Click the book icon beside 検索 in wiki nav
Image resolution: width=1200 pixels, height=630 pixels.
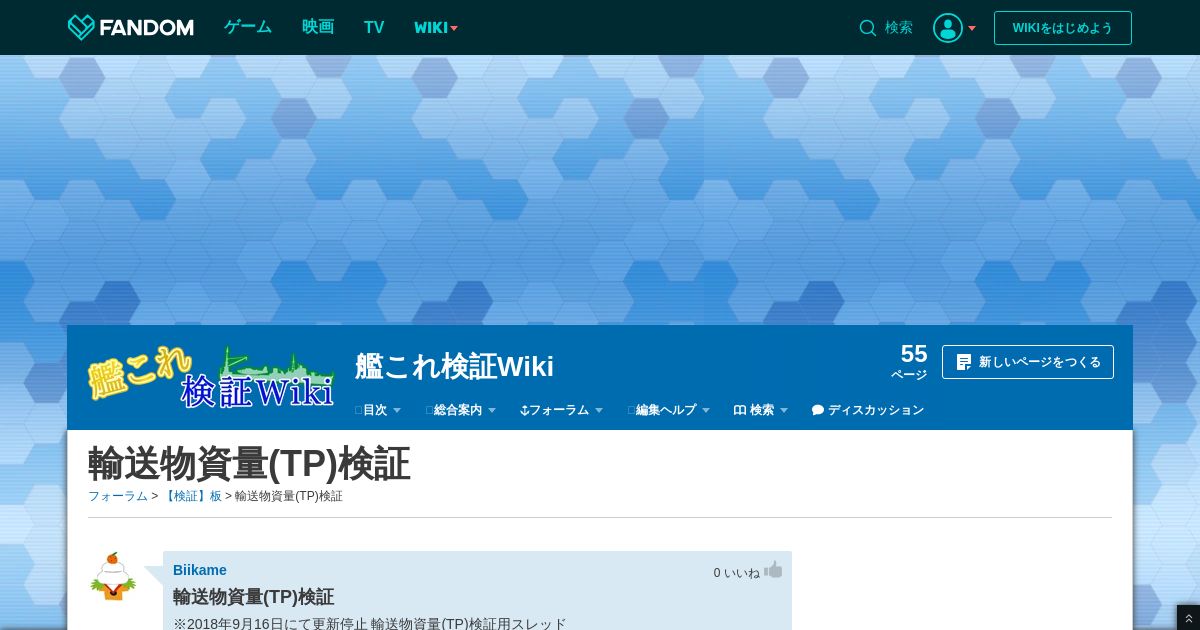(740, 410)
